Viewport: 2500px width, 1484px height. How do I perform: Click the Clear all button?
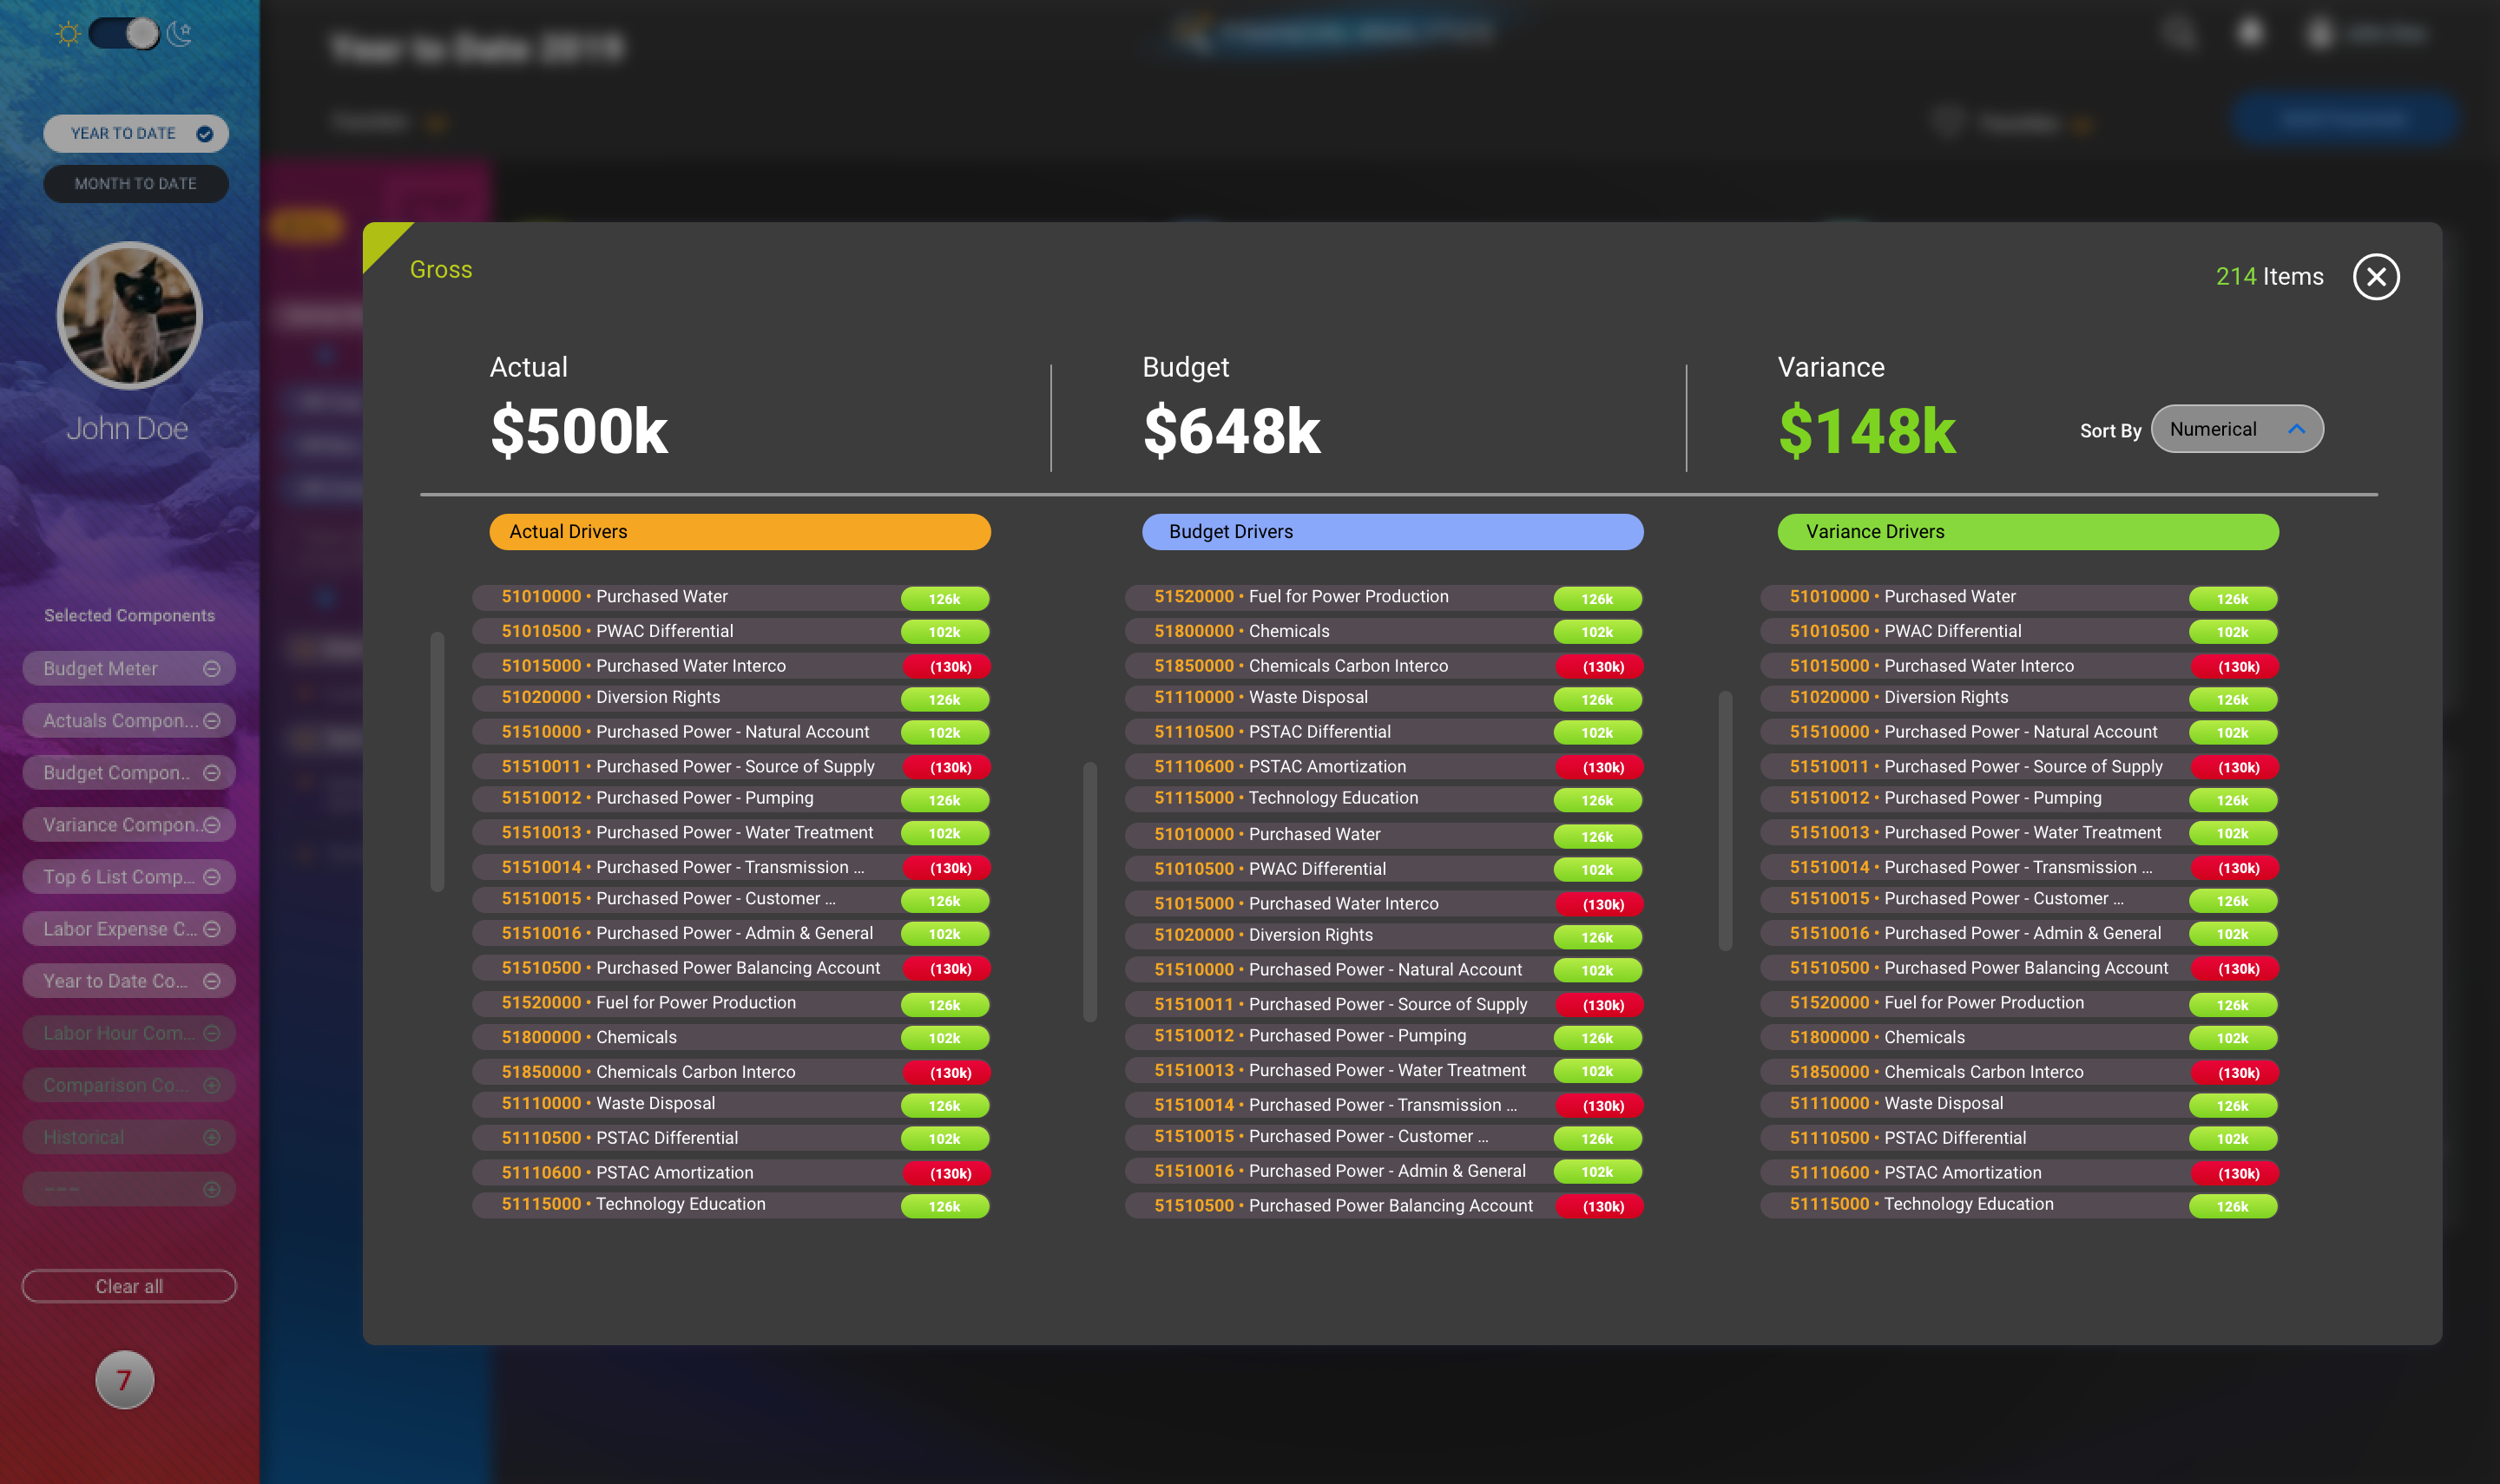[x=129, y=1286]
